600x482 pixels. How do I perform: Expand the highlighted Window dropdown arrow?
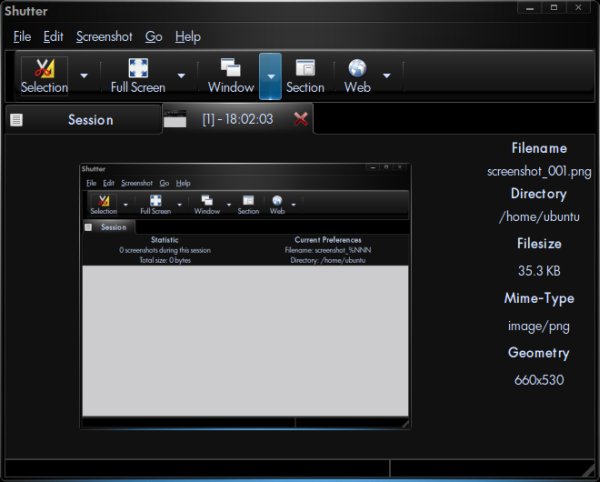click(x=270, y=76)
